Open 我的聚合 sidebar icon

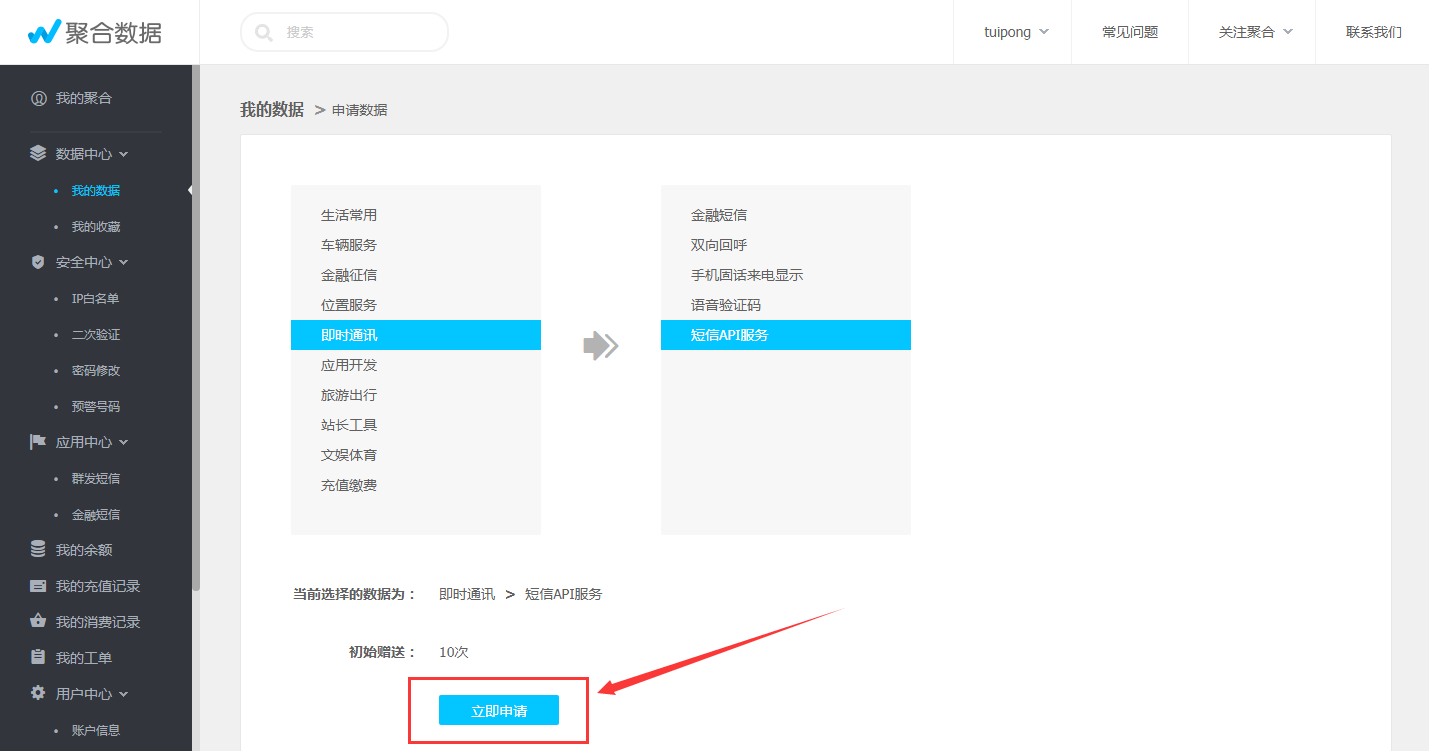coord(38,98)
